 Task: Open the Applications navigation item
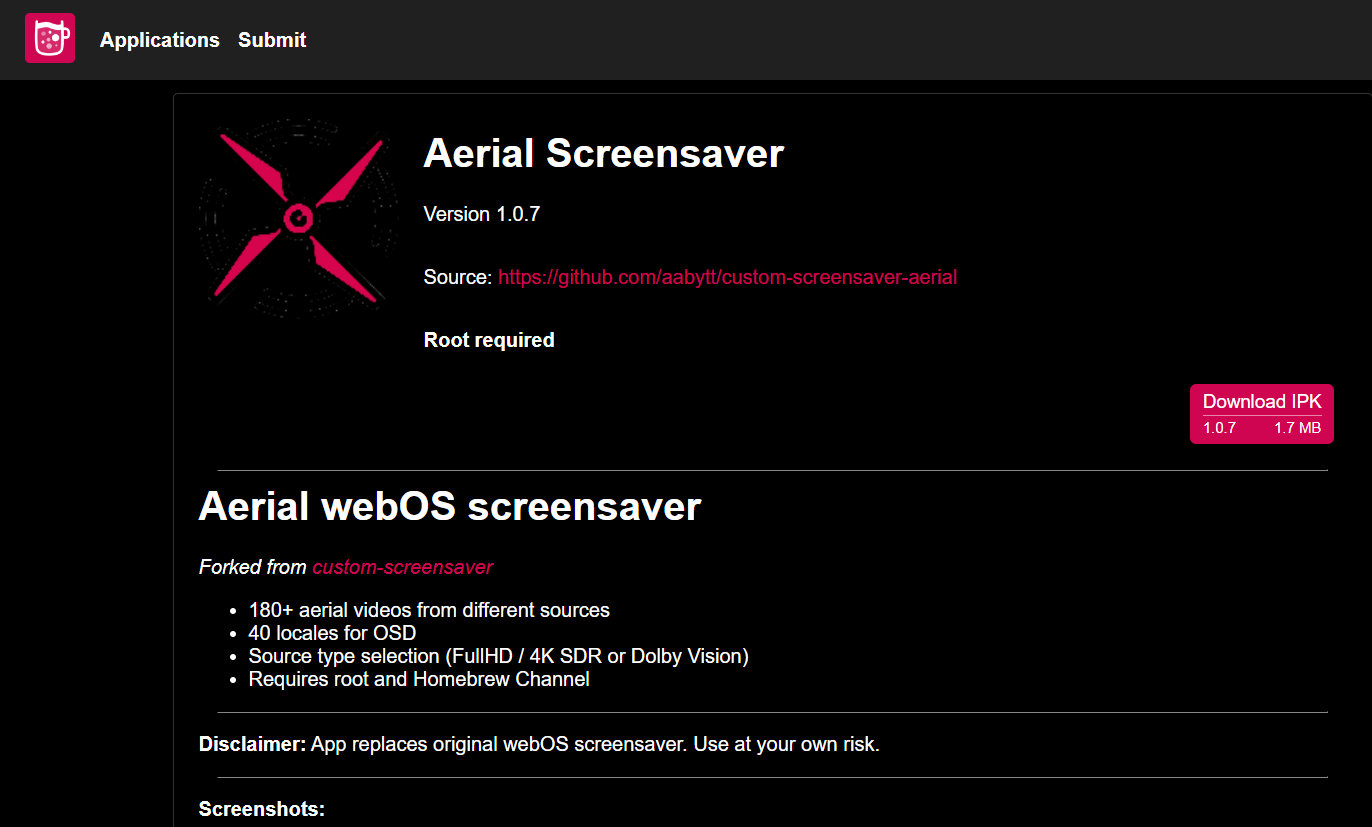pyautogui.click(x=160, y=40)
